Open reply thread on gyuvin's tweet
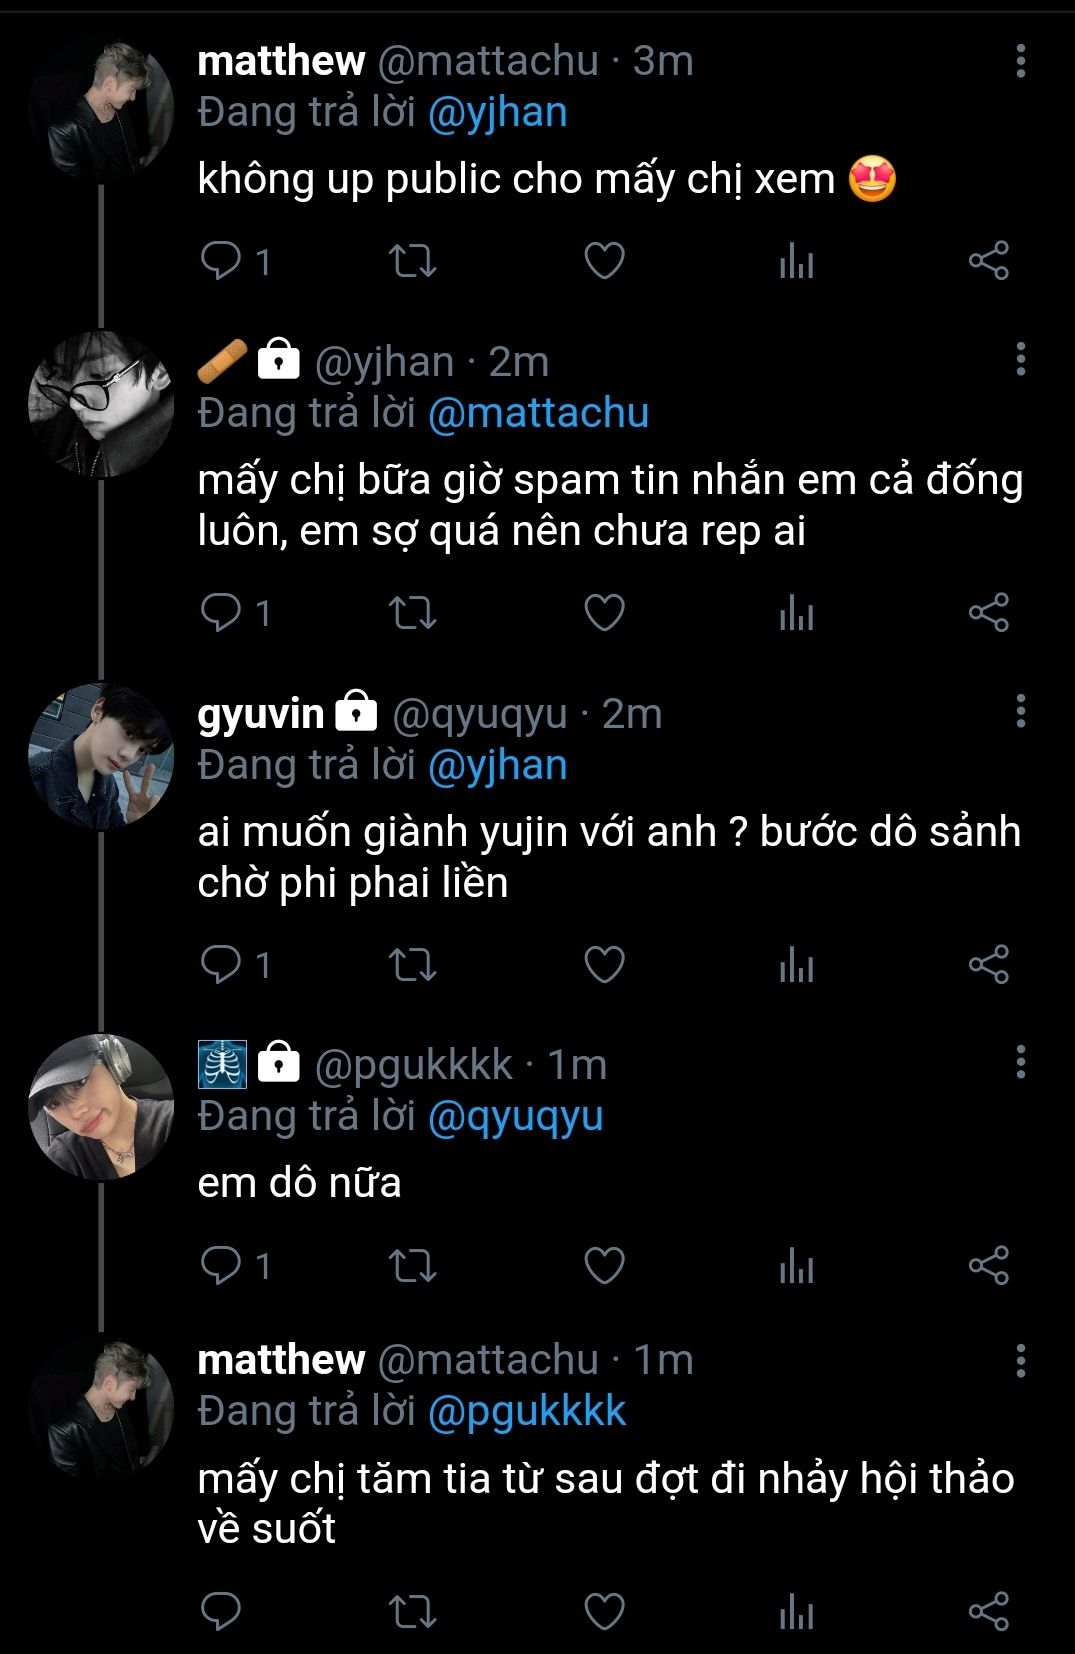The width and height of the screenshot is (1075, 1654). (221, 965)
